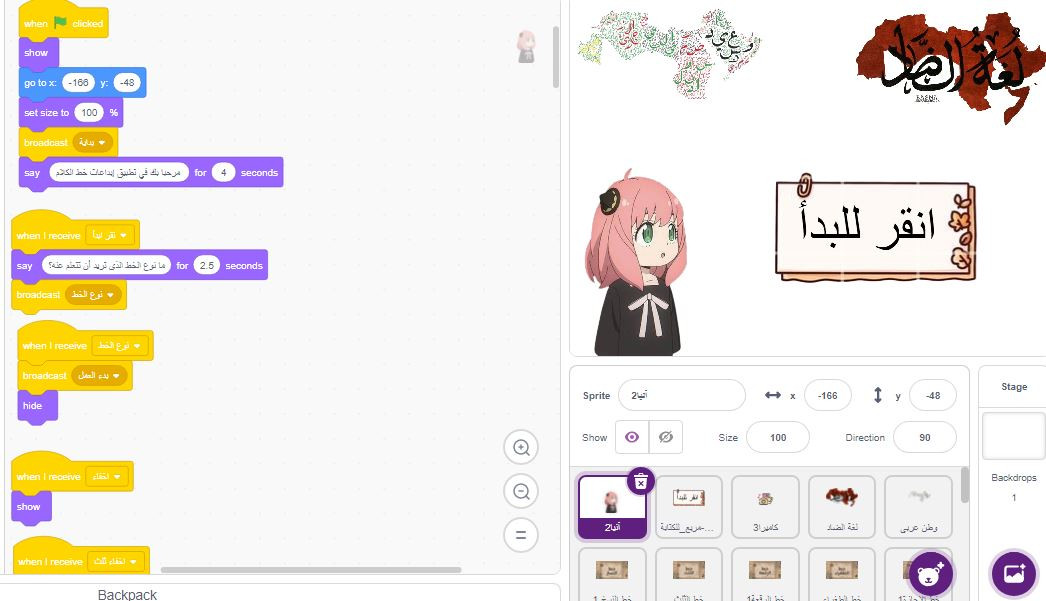Select the أنيا2 sprite thumbnail
The image size is (1046, 601).
coord(612,507)
